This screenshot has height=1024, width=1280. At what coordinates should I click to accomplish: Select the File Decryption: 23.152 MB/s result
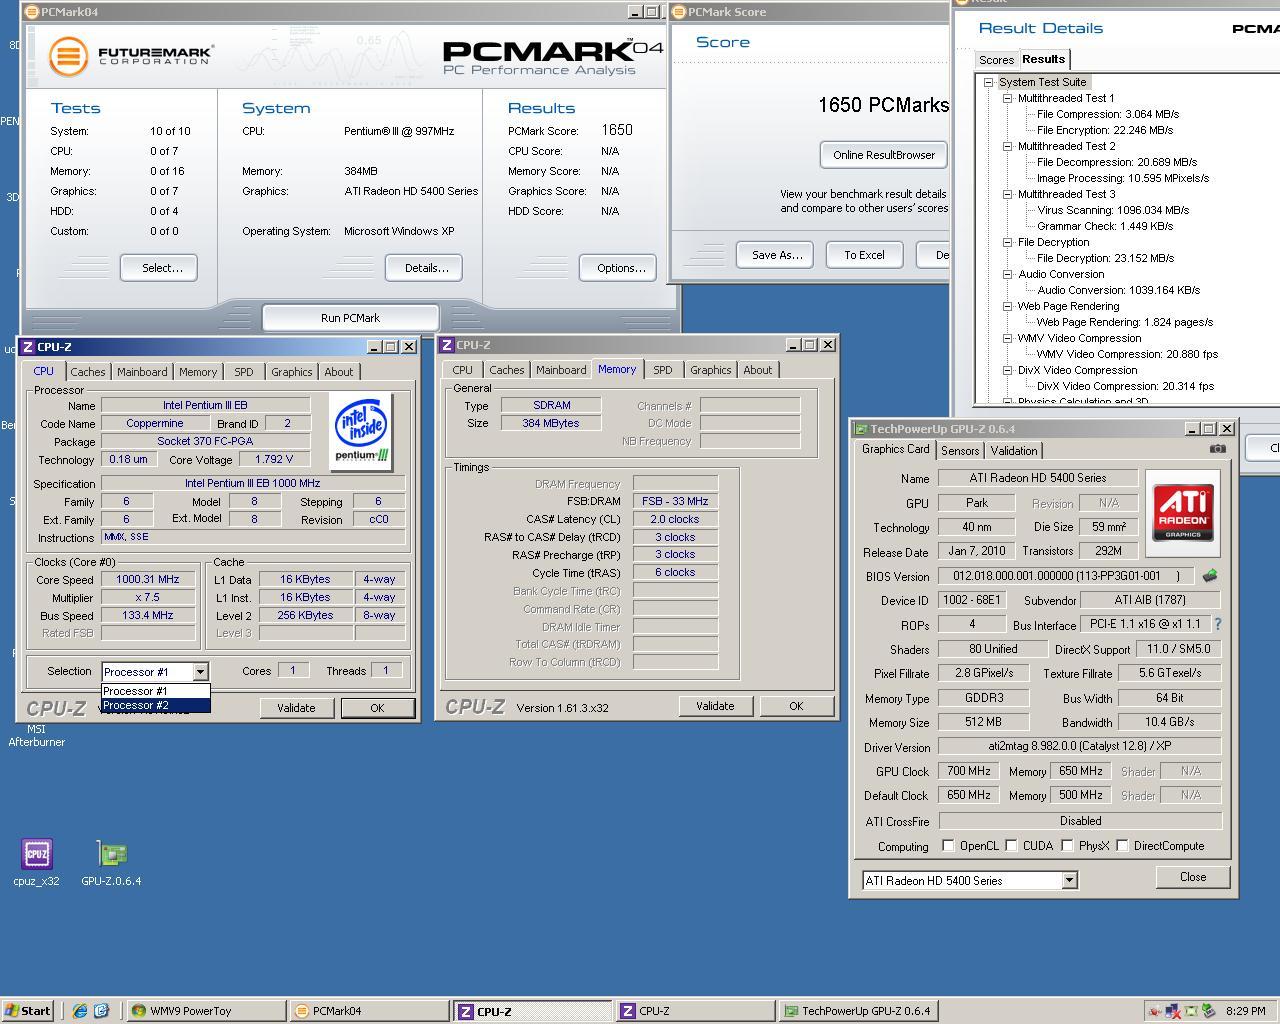[x=1105, y=258]
